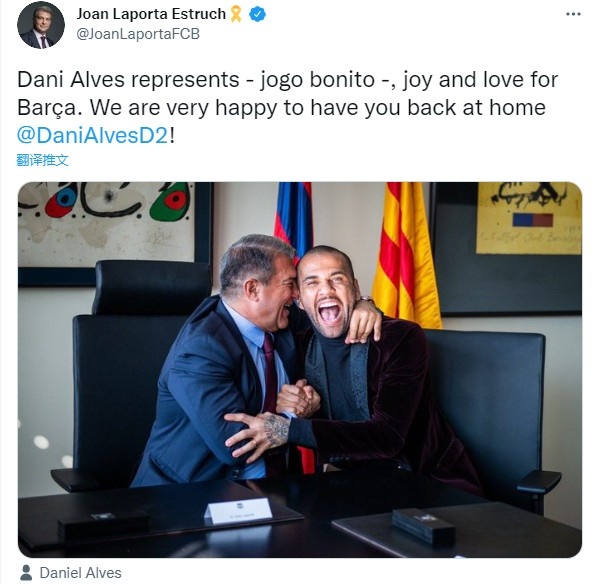
Task: Open Joan Laporta's profile avatar
Action: click(41, 25)
